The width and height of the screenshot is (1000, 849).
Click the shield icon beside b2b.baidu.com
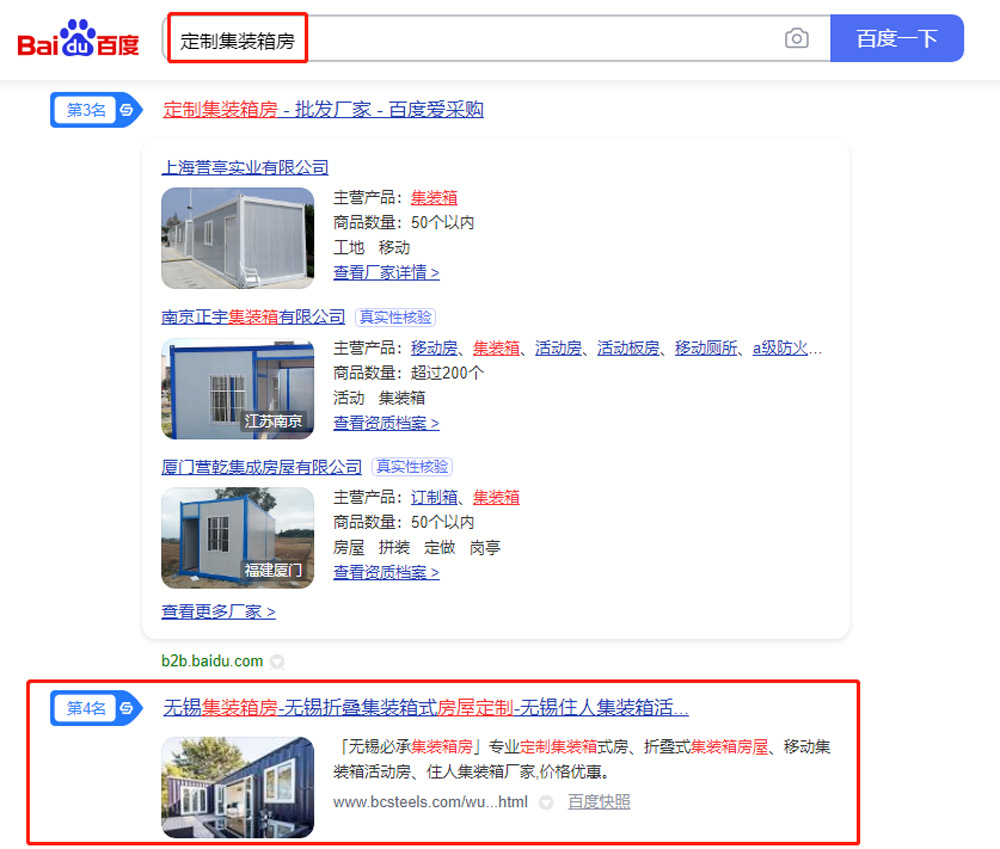(277, 661)
